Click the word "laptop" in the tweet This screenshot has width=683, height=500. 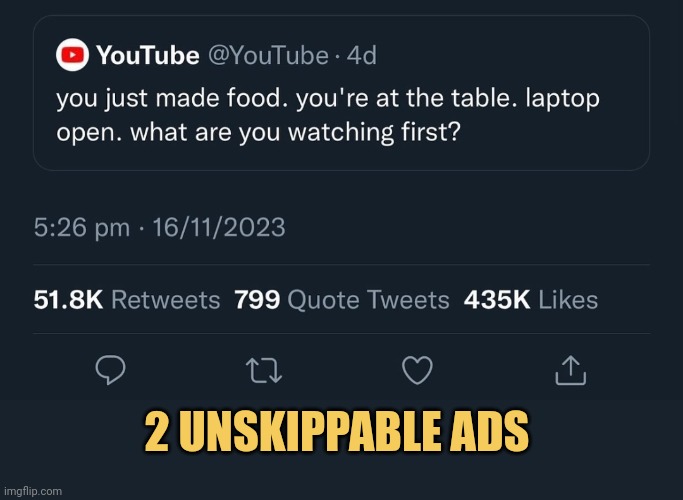(x=562, y=99)
